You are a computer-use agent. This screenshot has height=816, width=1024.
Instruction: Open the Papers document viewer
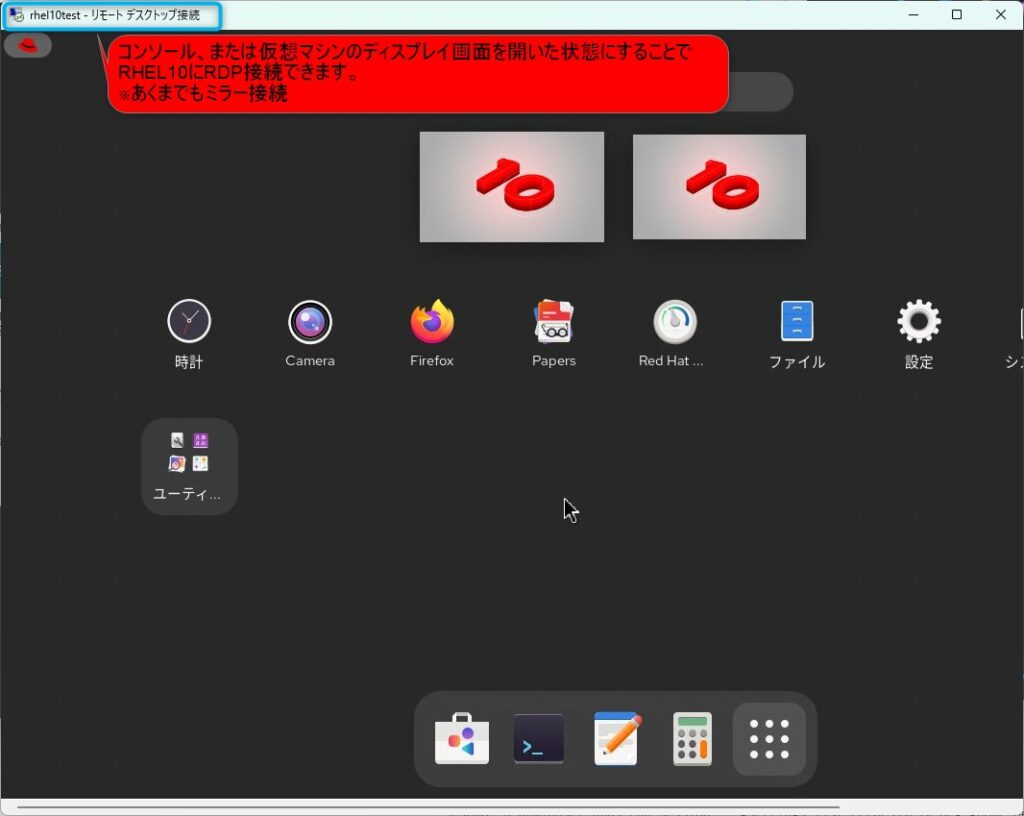[553, 322]
